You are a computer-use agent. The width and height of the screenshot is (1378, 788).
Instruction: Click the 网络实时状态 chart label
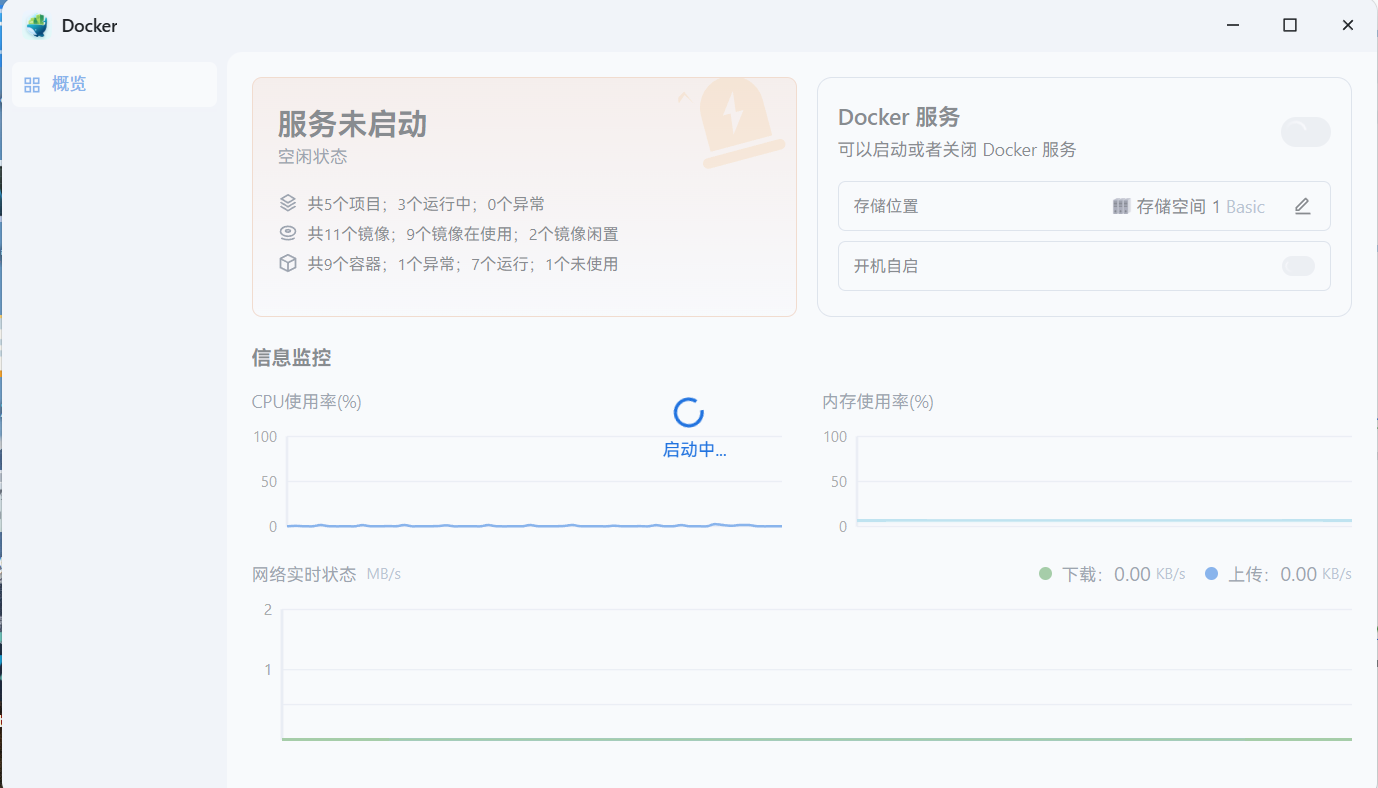(x=304, y=574)
